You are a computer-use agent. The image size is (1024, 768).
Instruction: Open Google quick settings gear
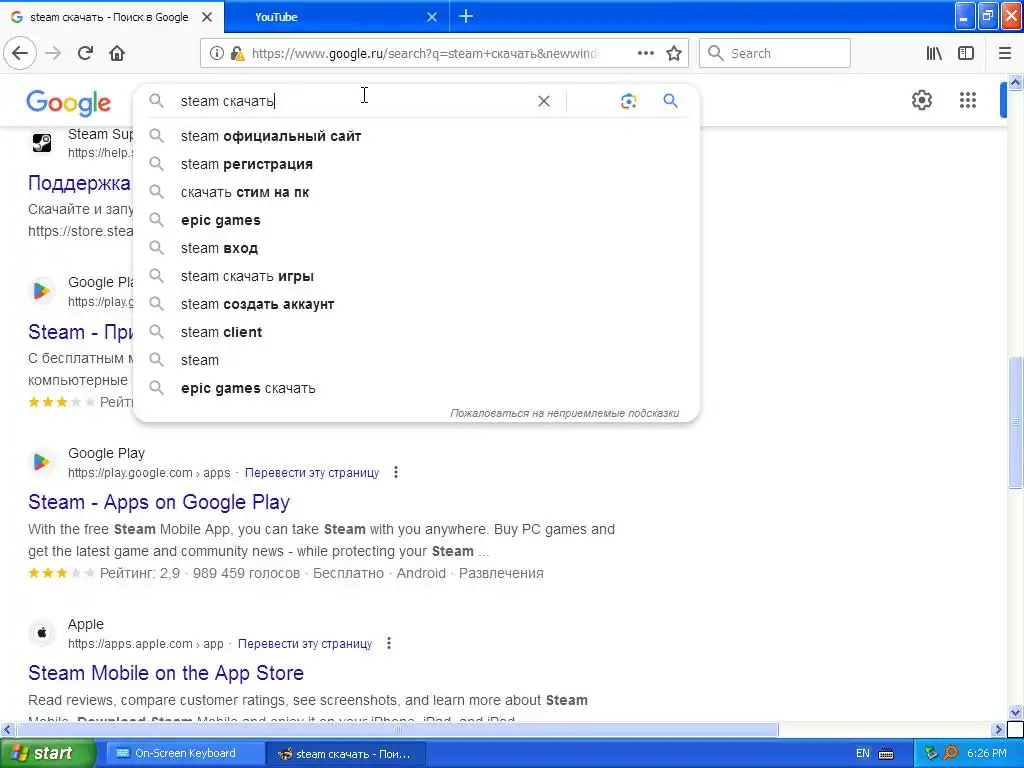tap(921, 100)
